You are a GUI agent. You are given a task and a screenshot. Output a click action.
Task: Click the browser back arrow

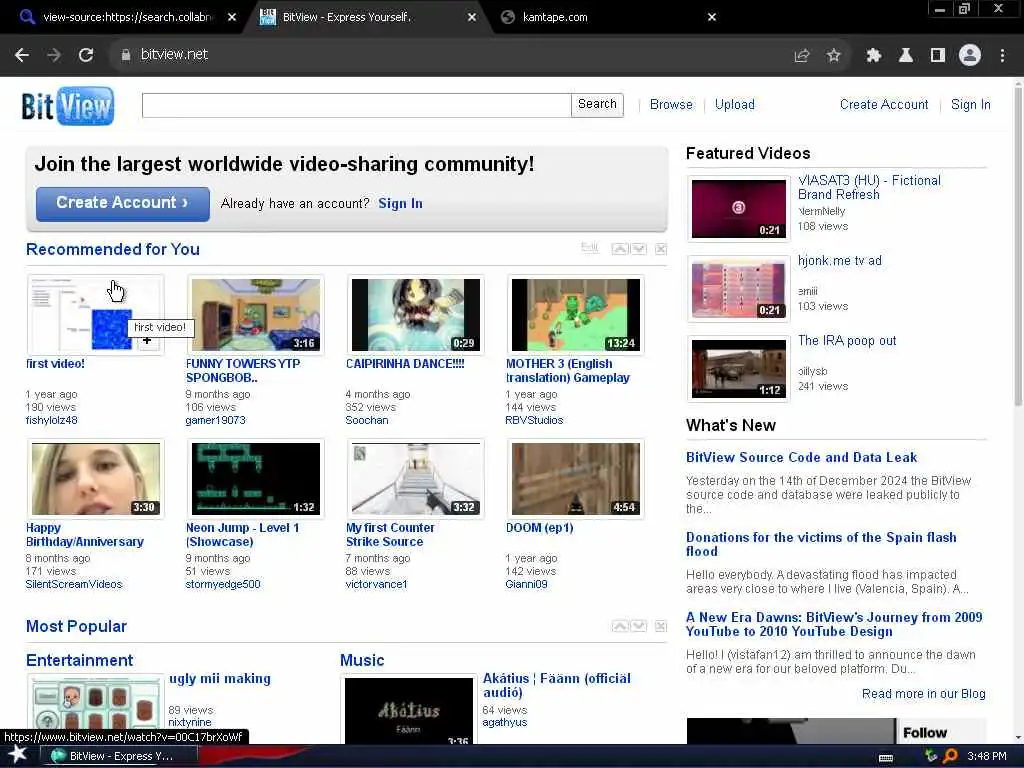[x=22, y=55]
